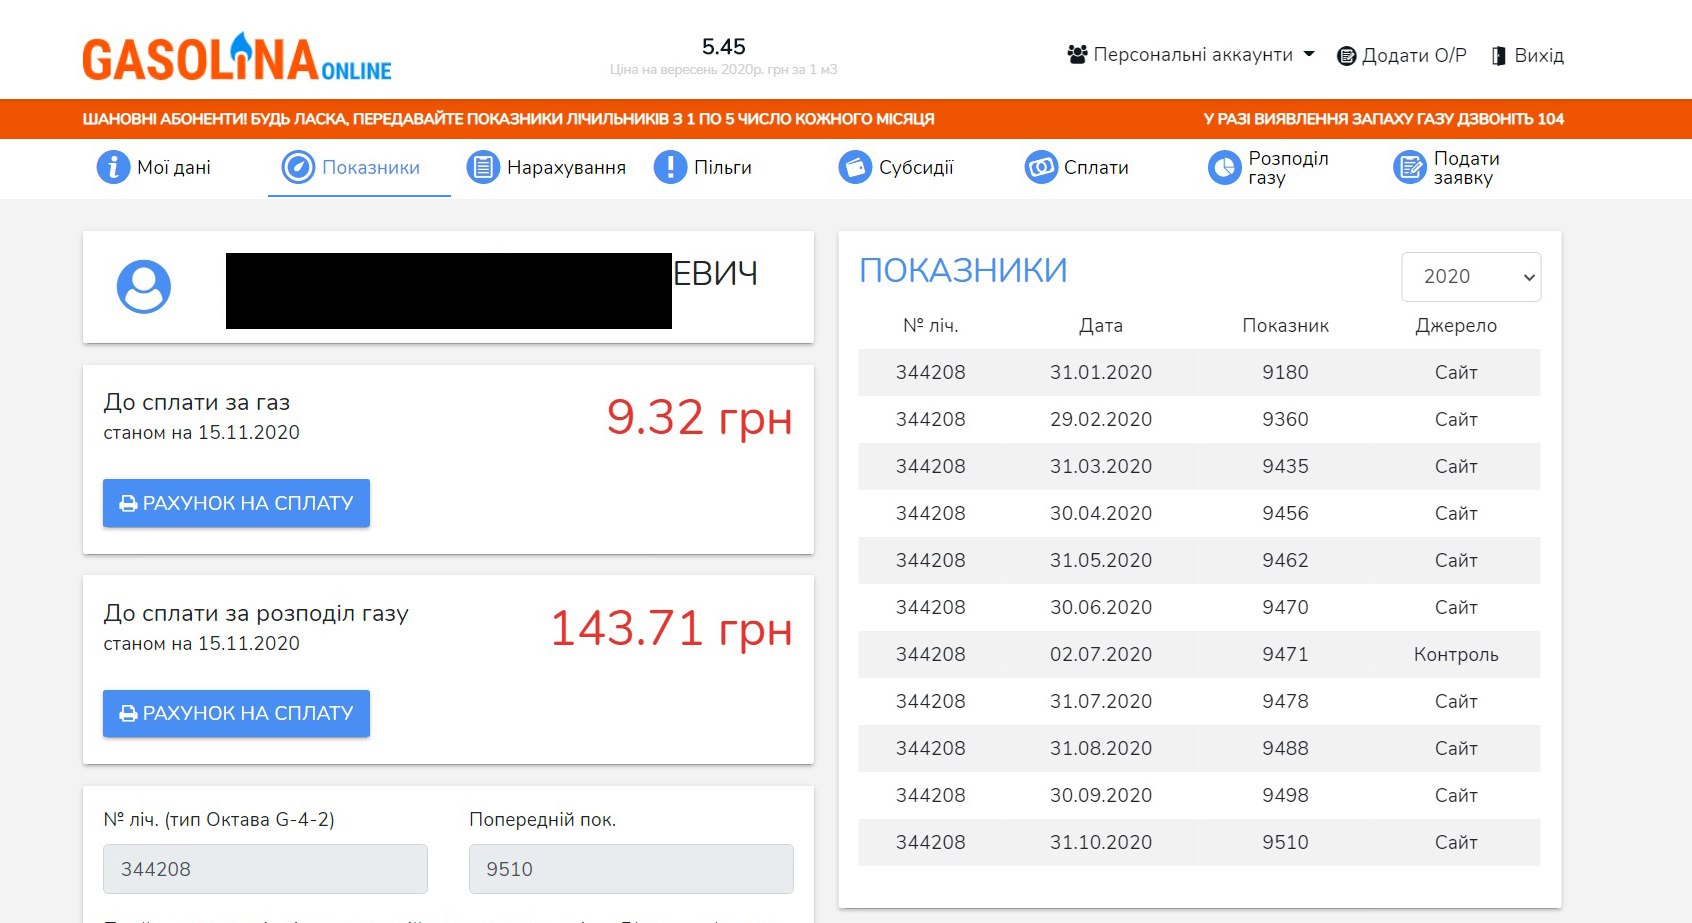Click the Попередній пок. field showing 9510
The width and height of the screenshot is (1692, 923).
tap(631, 869)
